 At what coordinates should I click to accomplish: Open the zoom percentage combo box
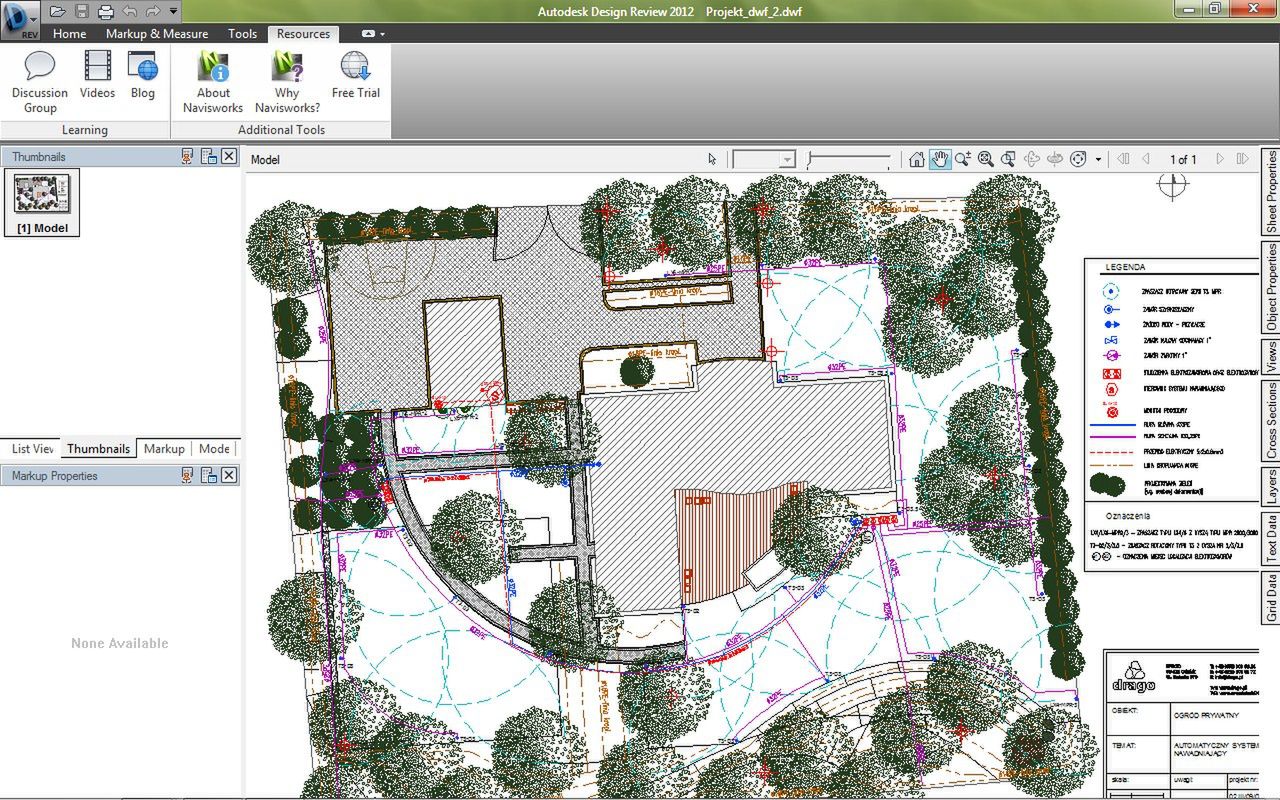(x=764, y=159)
